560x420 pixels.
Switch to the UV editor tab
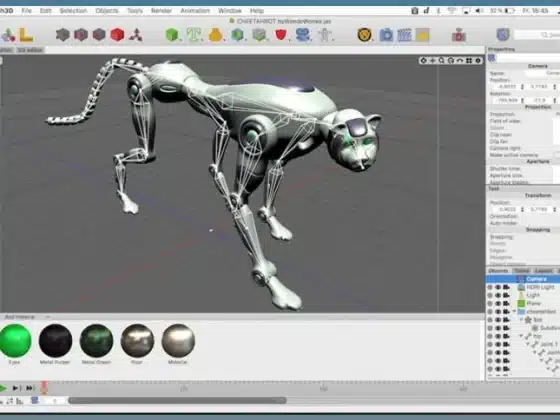click(30, 50)
